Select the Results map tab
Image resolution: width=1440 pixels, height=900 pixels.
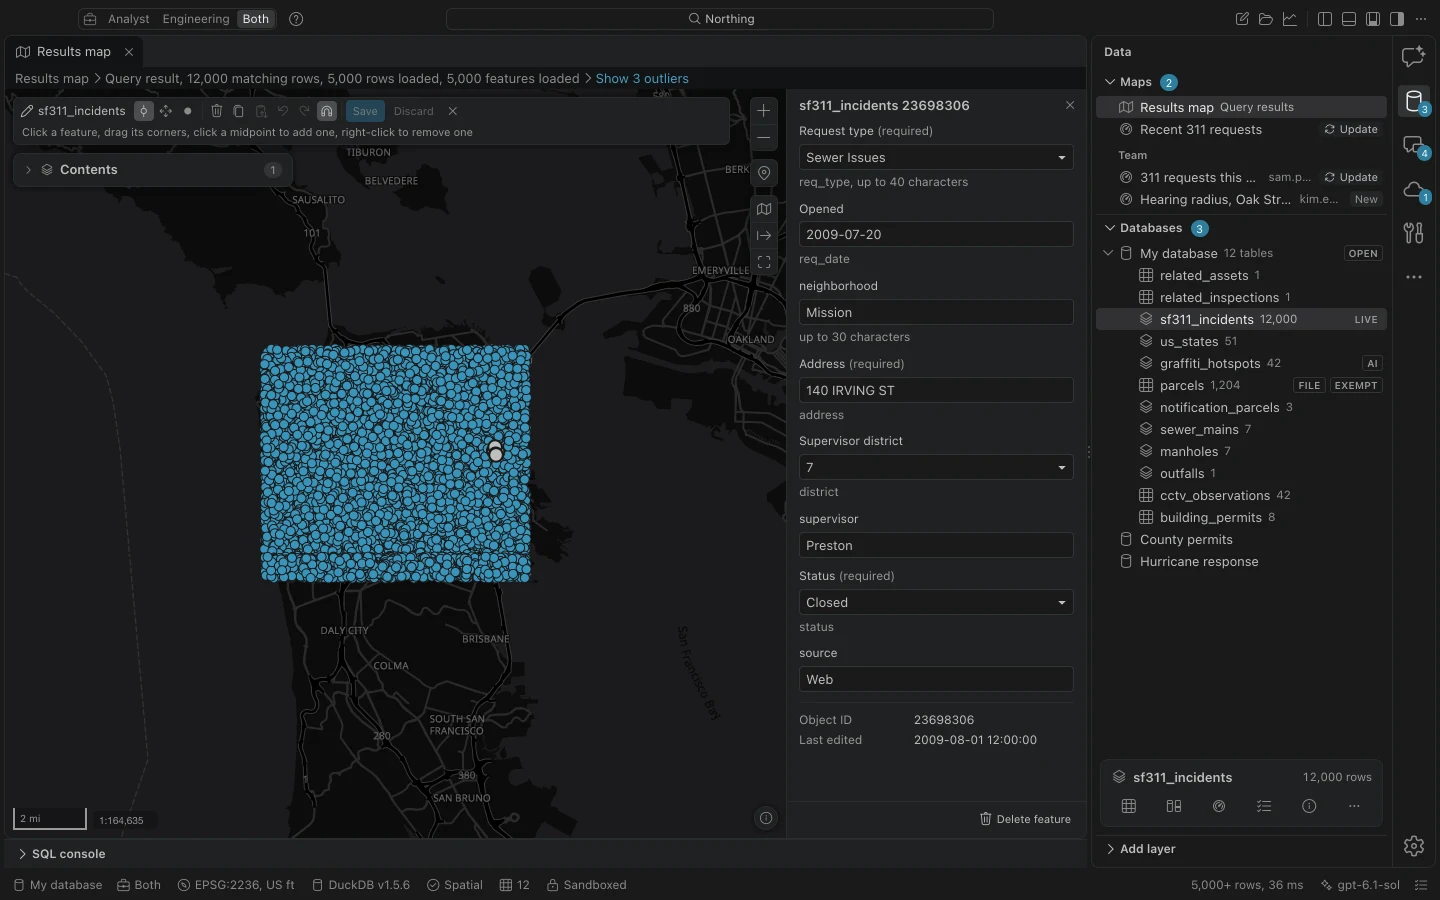73,52
